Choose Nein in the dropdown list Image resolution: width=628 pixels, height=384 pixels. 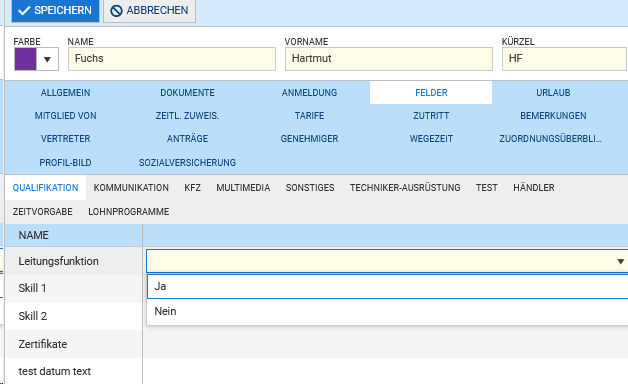point(387,312)
